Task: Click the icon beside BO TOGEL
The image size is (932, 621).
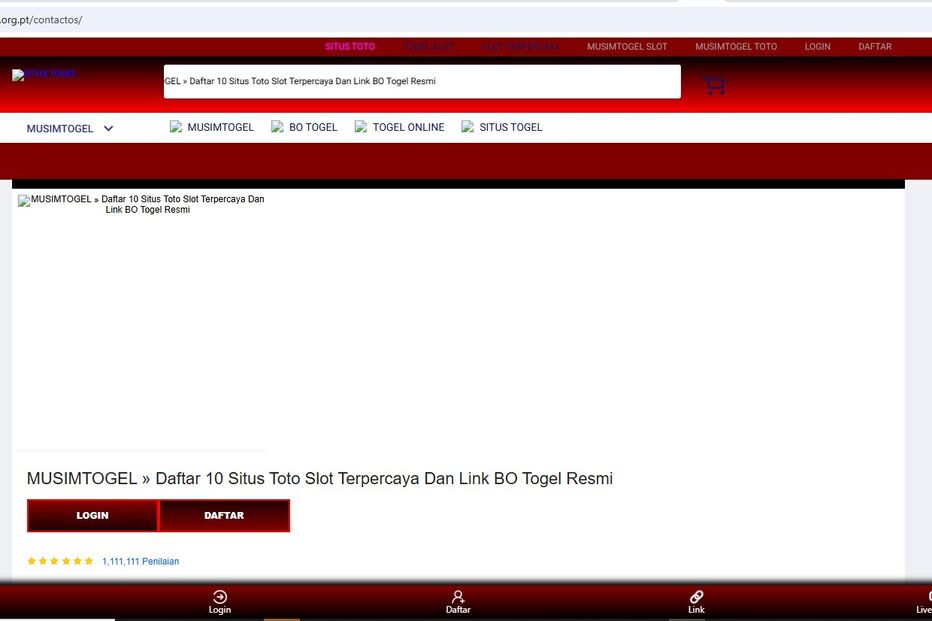Action: click(x=278, y=127)
